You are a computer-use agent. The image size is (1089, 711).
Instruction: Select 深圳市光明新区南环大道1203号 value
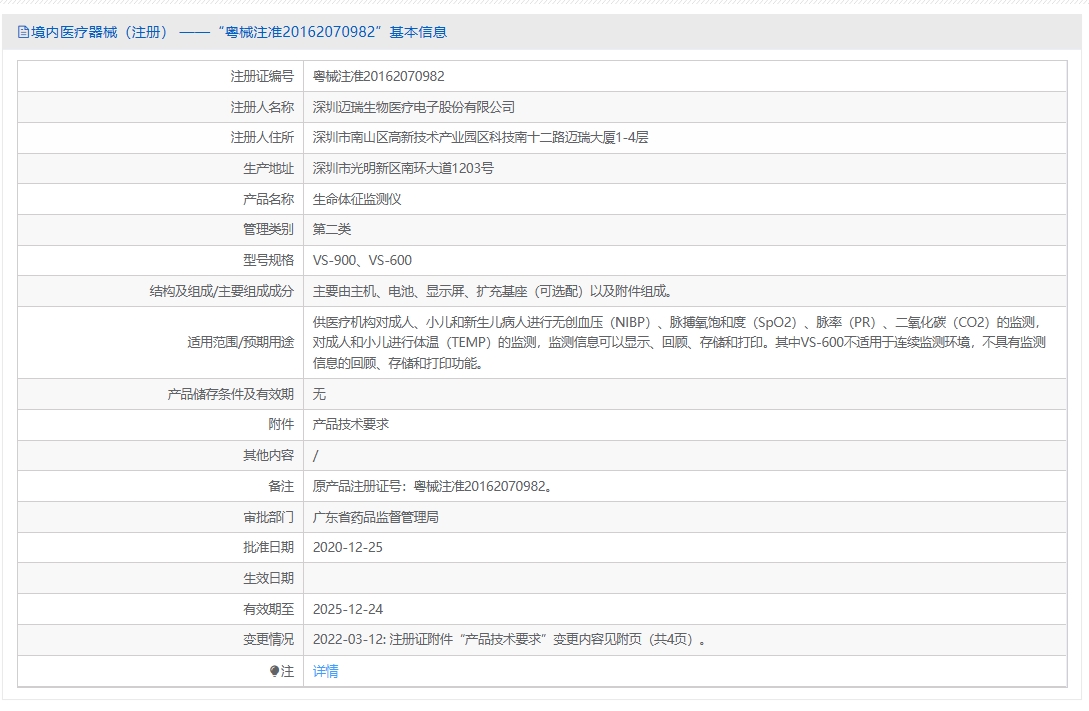(403, 168)
